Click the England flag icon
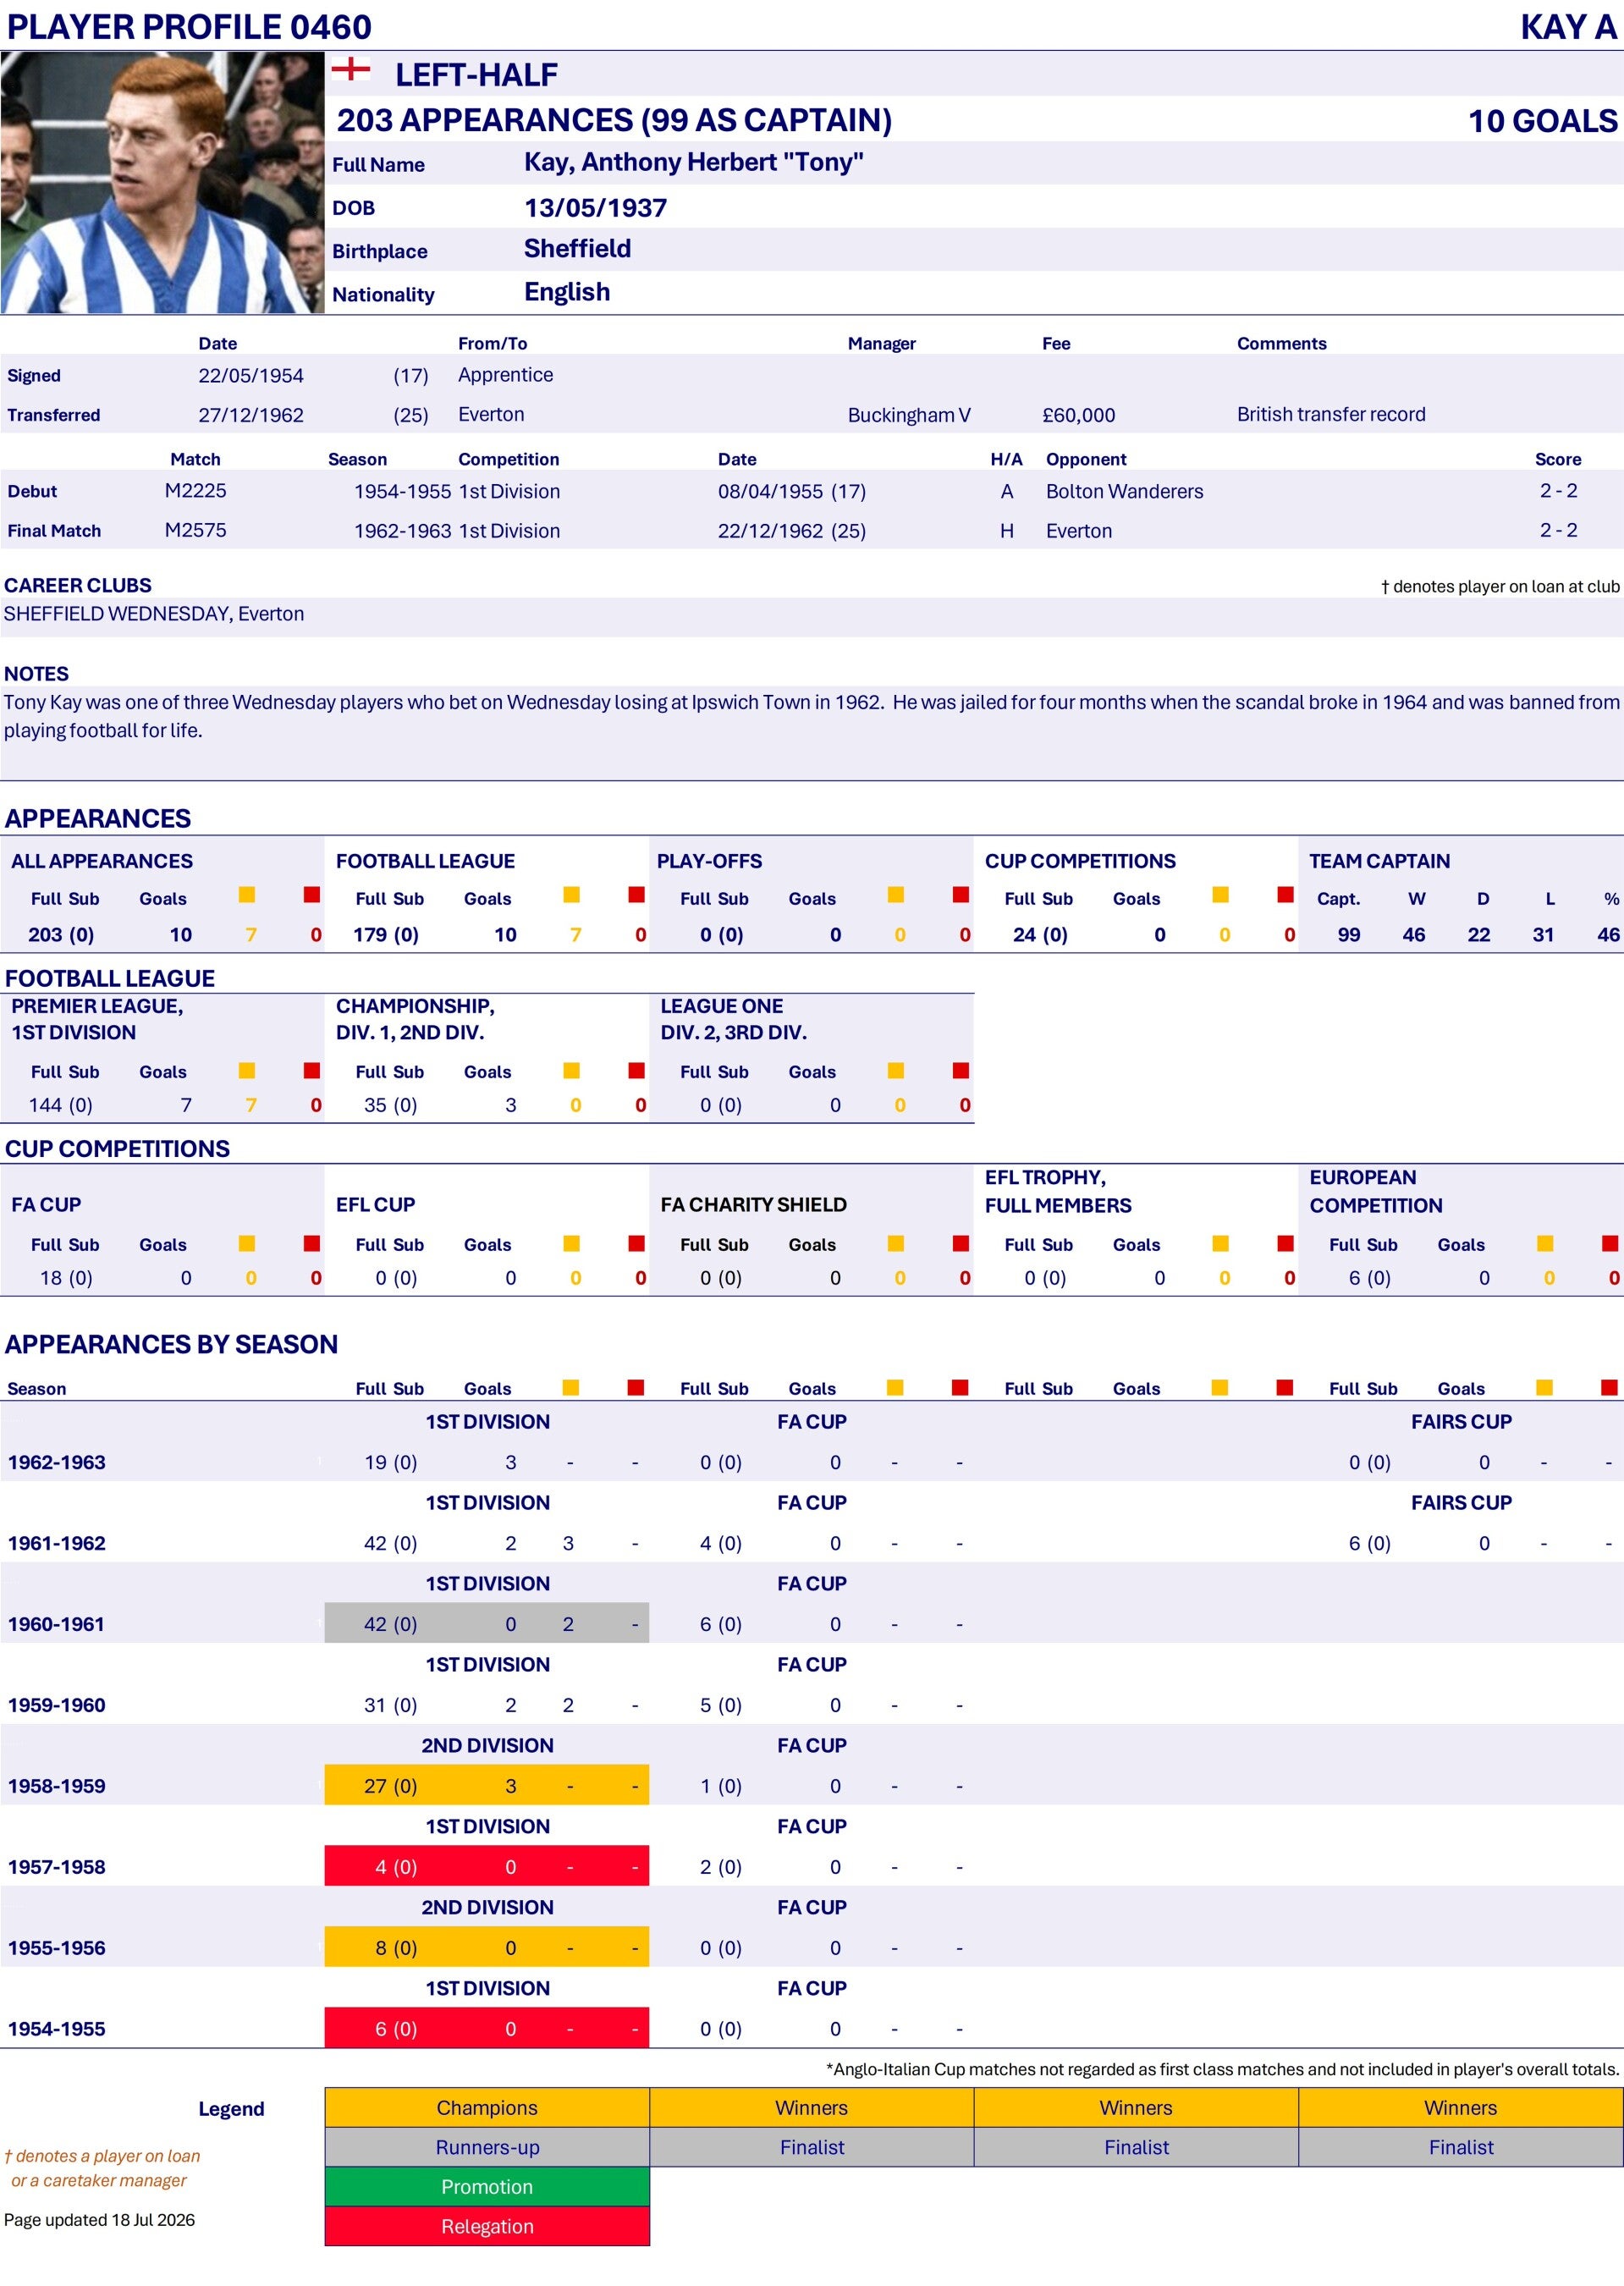 click(350, 69)
